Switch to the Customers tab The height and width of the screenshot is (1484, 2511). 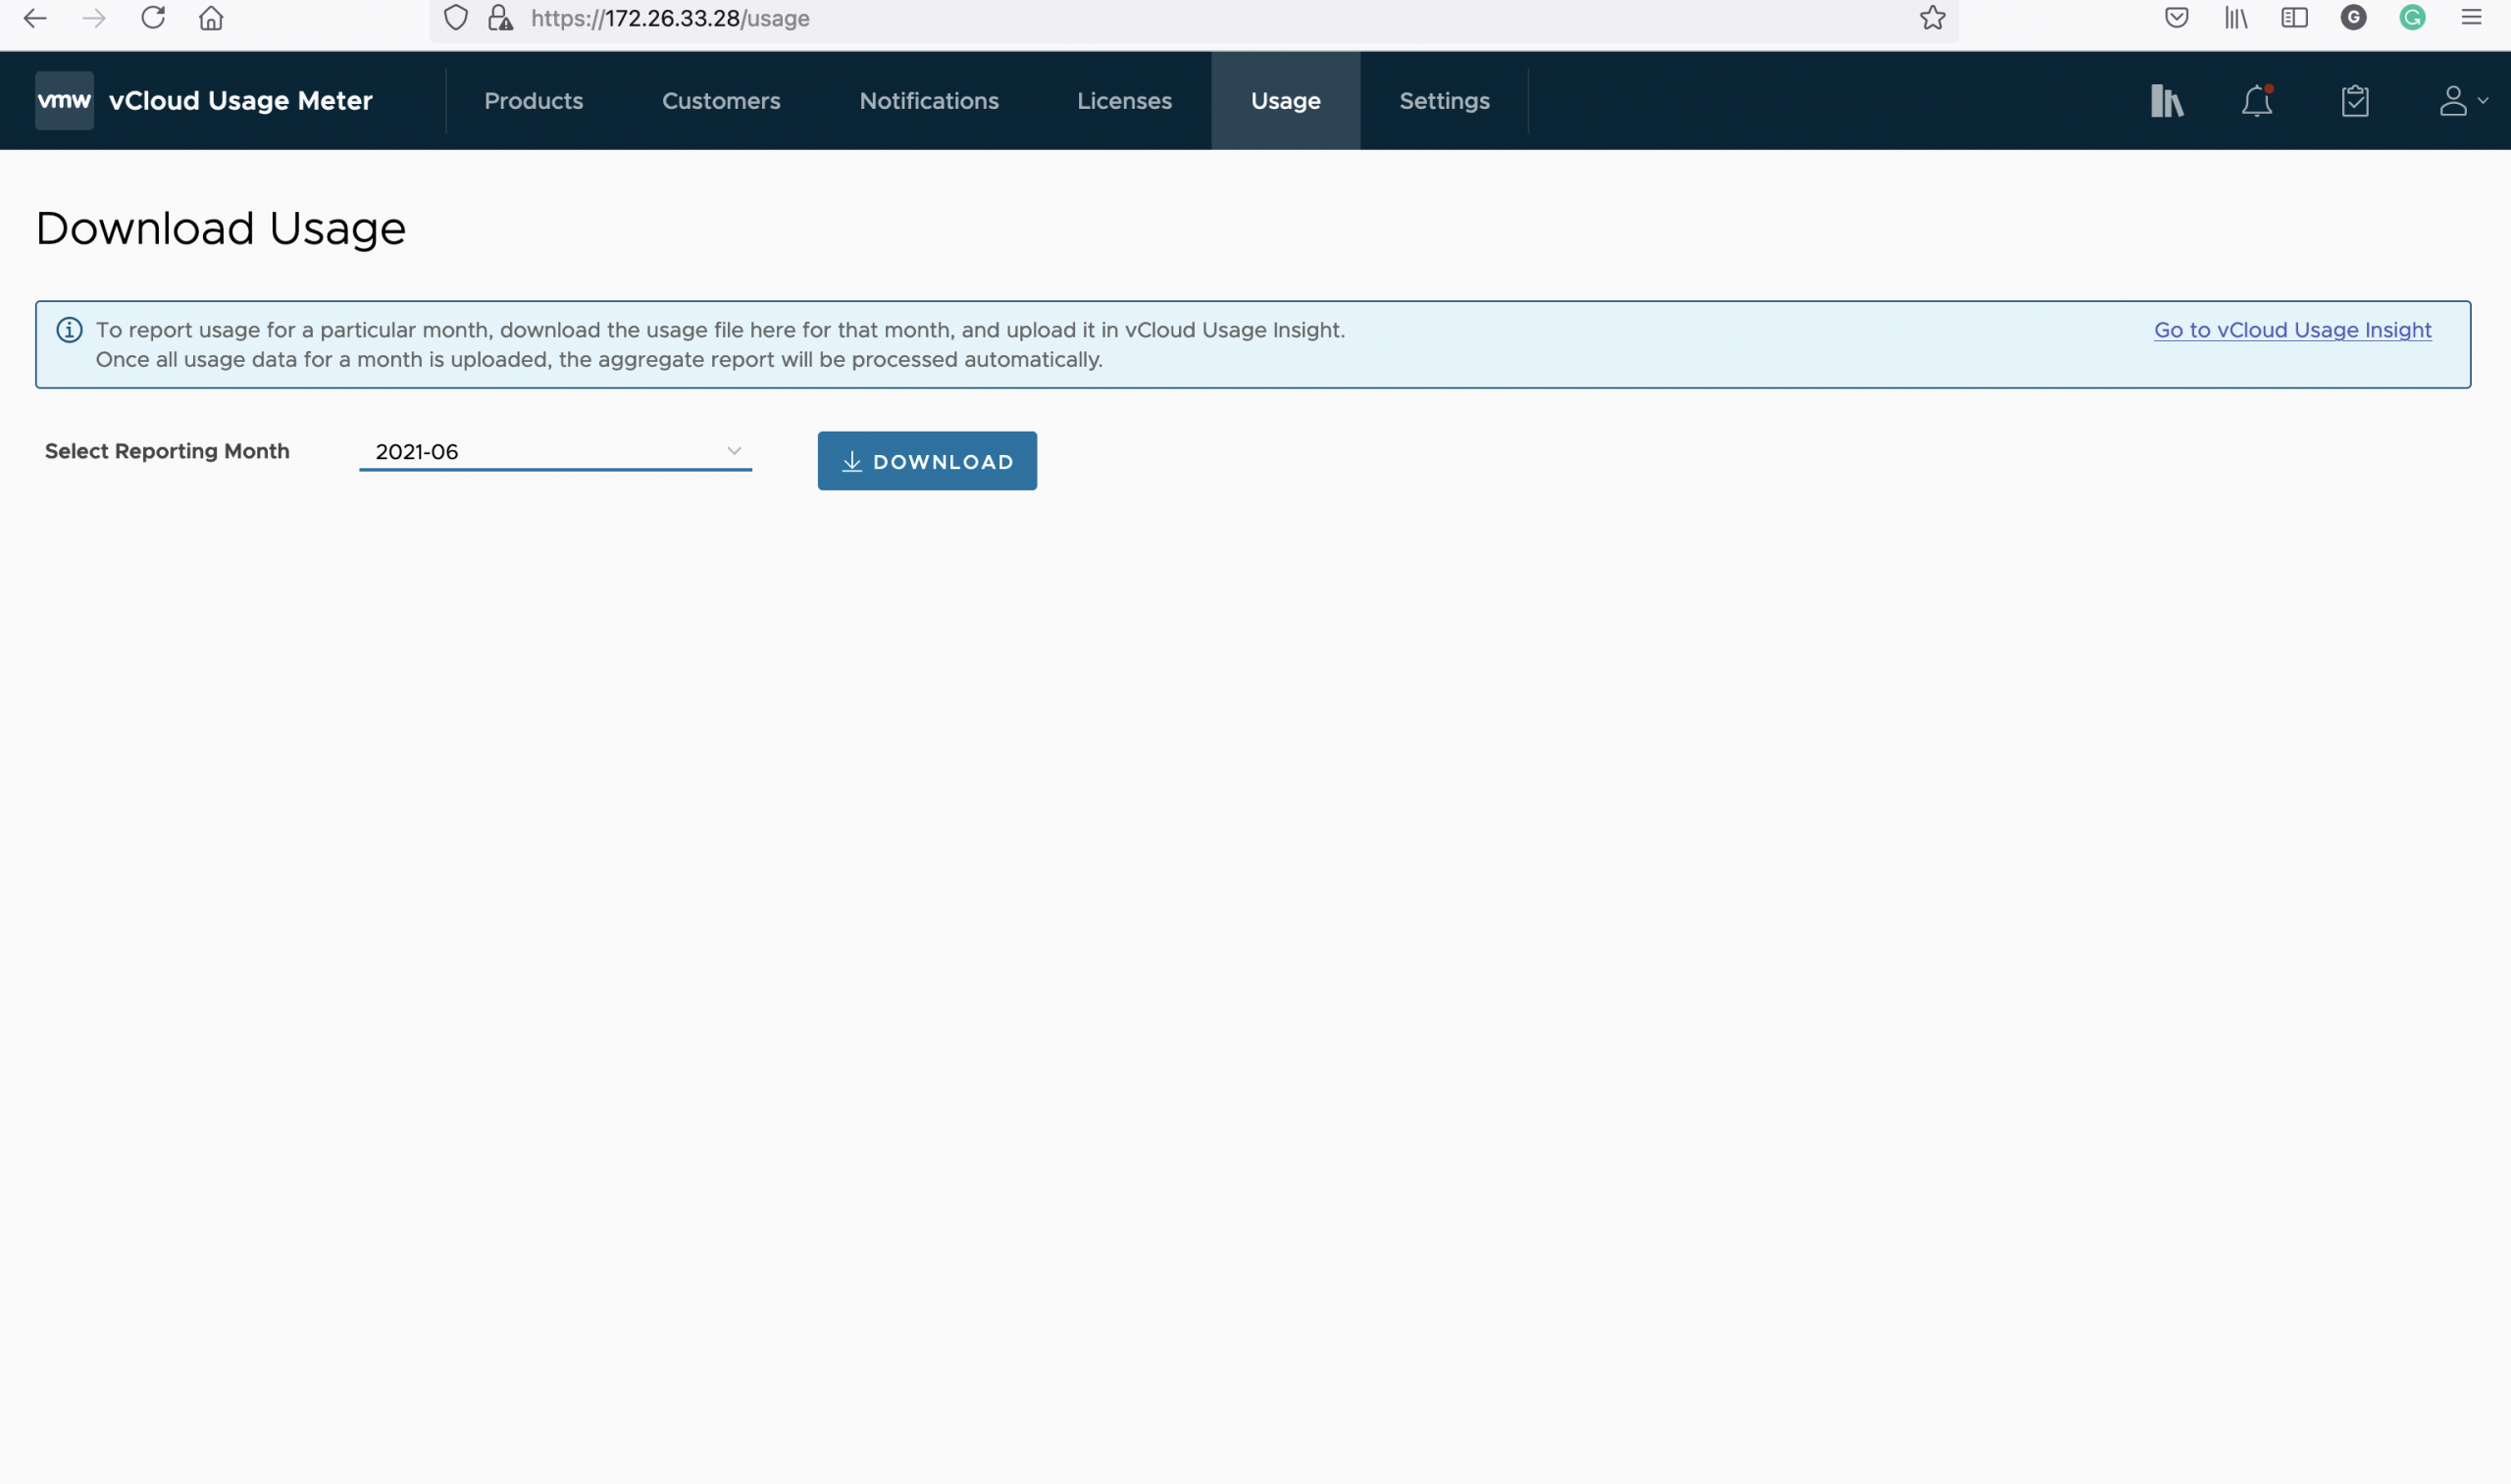click(720, 101)
